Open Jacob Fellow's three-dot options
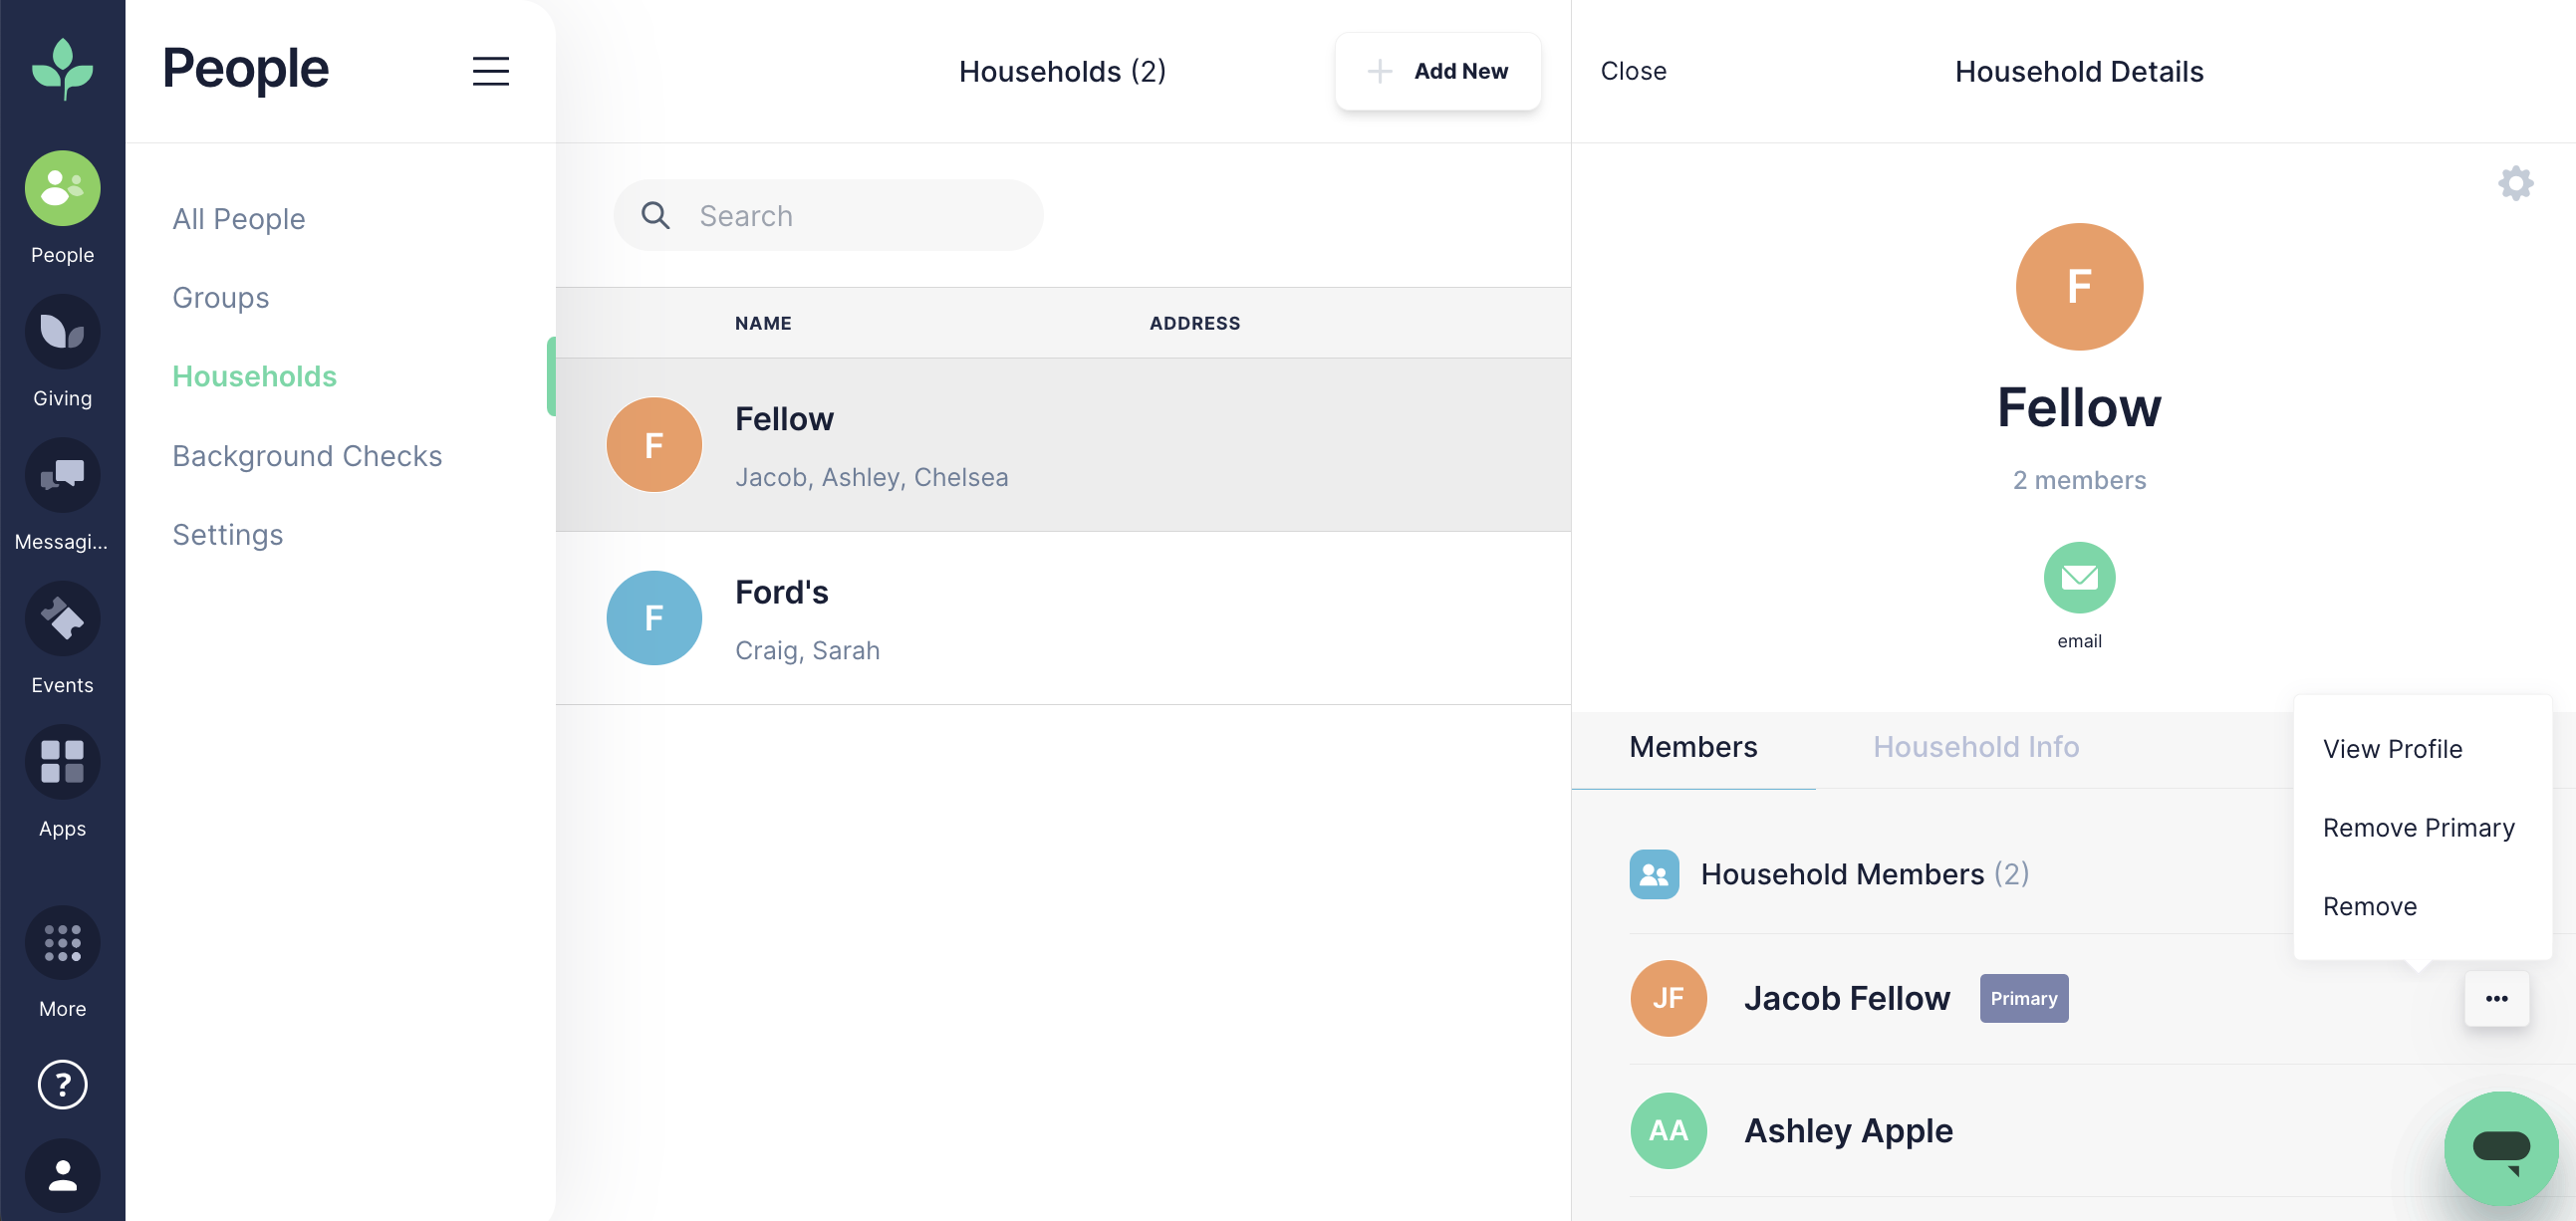The image size is (2576, 1221). pyautogui.click(x=2496, y=998)
